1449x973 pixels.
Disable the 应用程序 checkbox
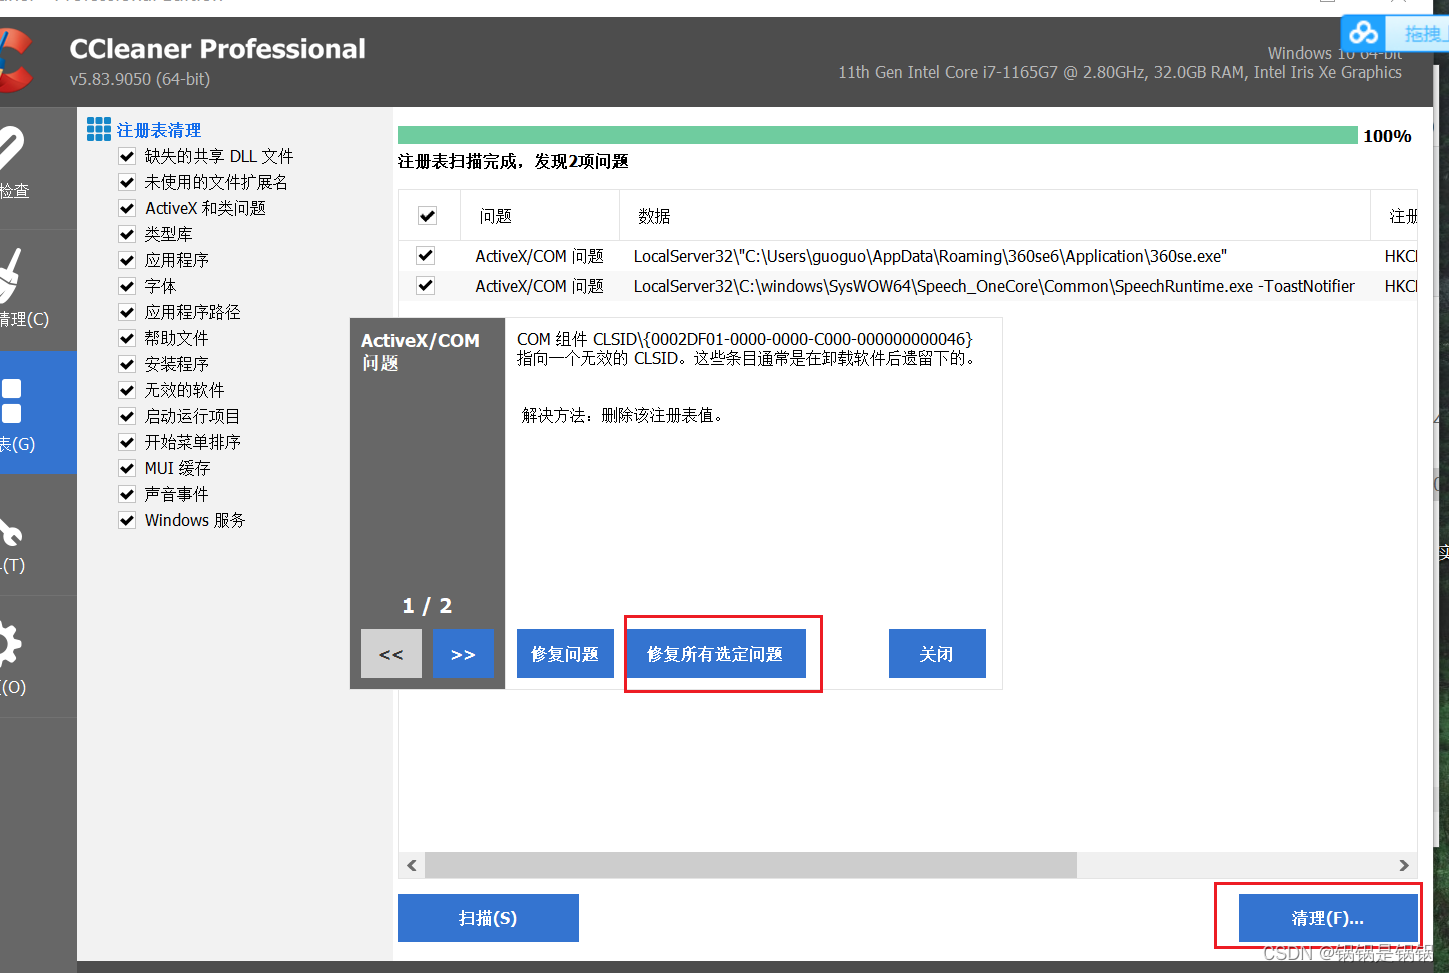point(127,260)
